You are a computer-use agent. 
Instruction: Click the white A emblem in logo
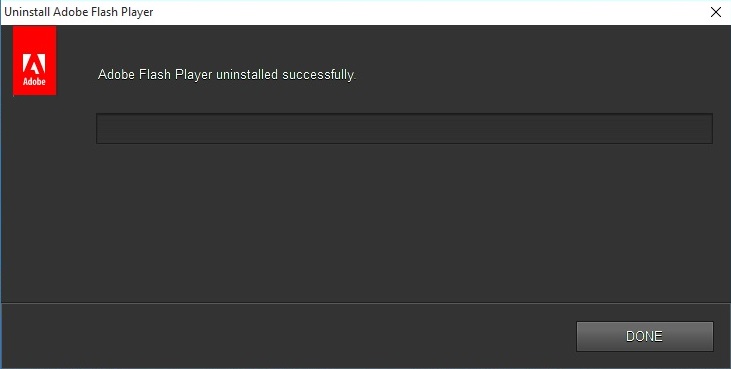[34, 64]
